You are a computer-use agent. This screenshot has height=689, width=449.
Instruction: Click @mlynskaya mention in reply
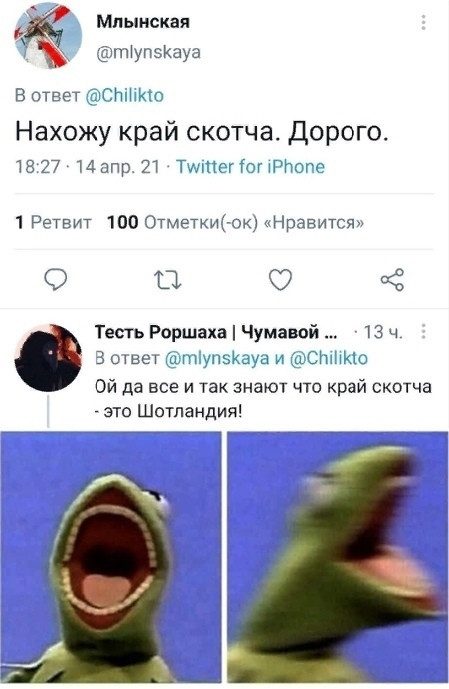(x=217, y=359)
